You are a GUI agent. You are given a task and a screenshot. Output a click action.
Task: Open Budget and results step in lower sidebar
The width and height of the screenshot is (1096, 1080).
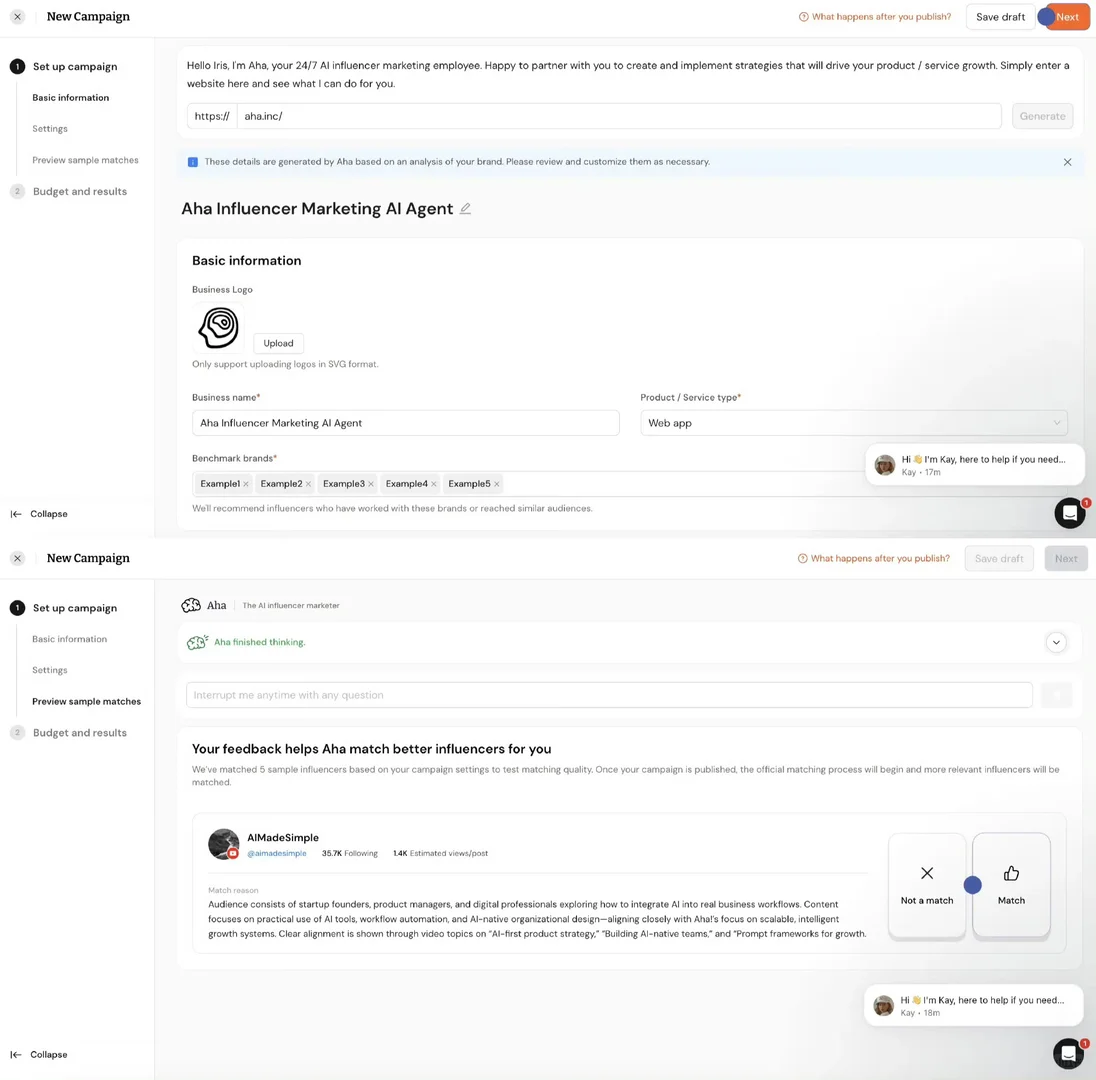[x=80, y=733]
